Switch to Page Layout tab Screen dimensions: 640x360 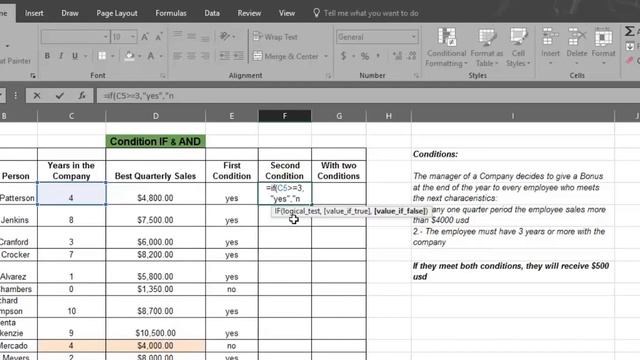click(x=117, y=13)
